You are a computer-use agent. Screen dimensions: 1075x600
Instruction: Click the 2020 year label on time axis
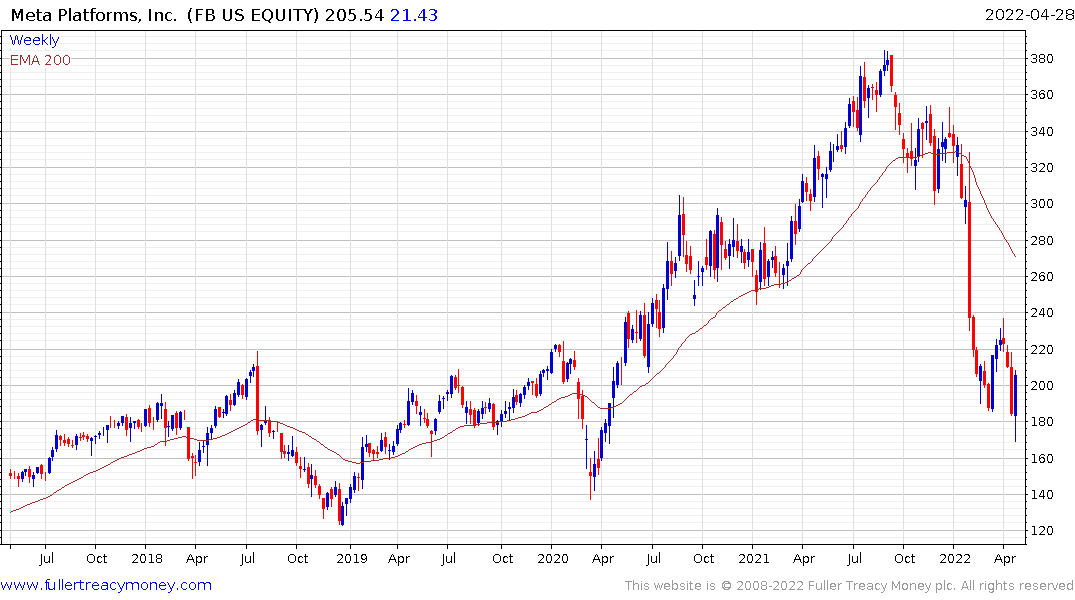pos(553,558)
